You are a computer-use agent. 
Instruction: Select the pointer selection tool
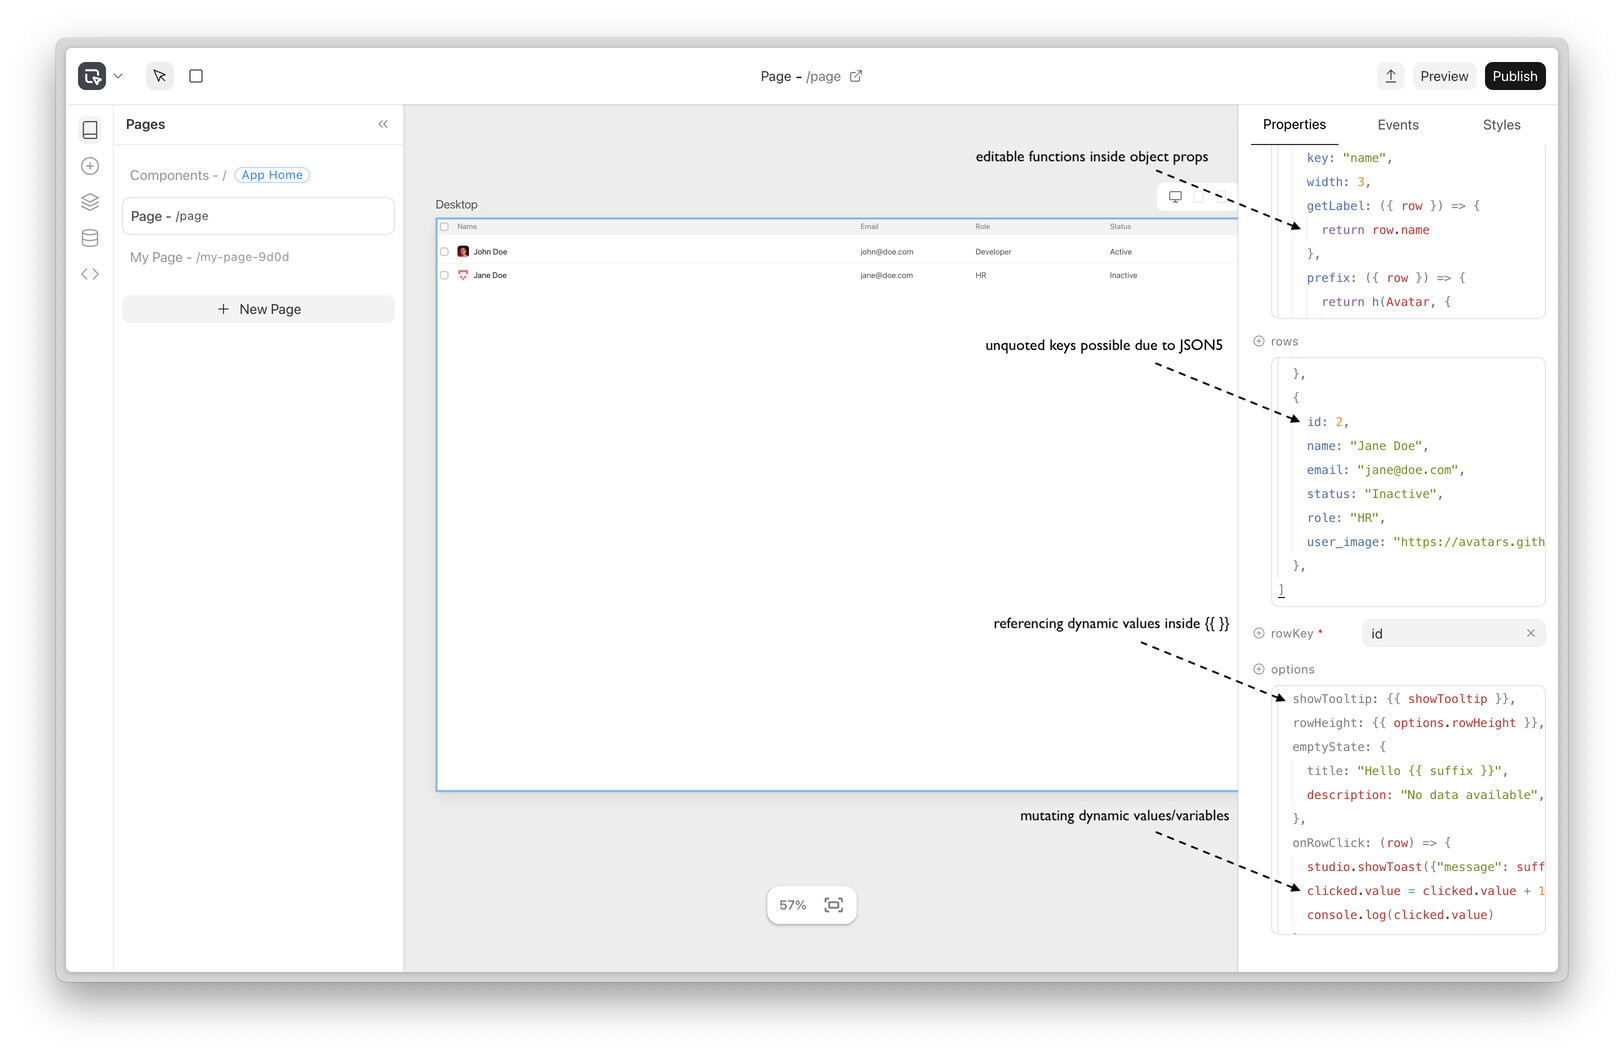160,76
